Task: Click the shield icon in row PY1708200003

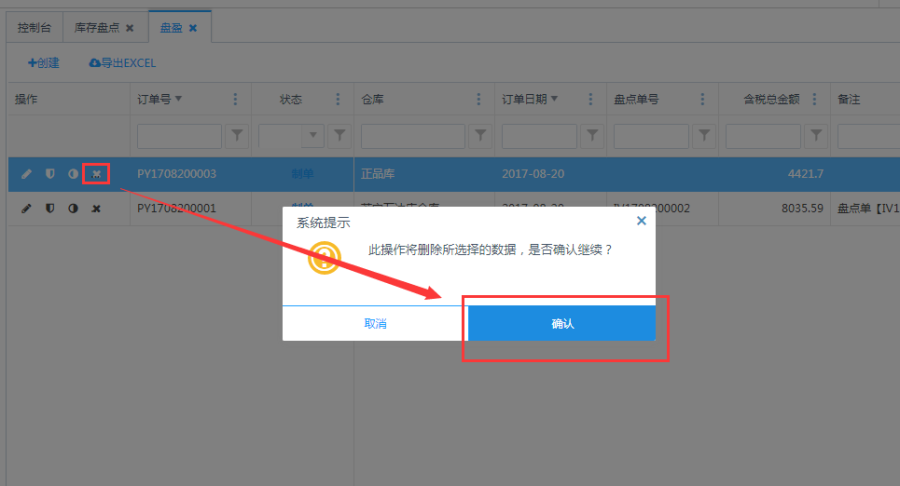Action: click(50, 174)
